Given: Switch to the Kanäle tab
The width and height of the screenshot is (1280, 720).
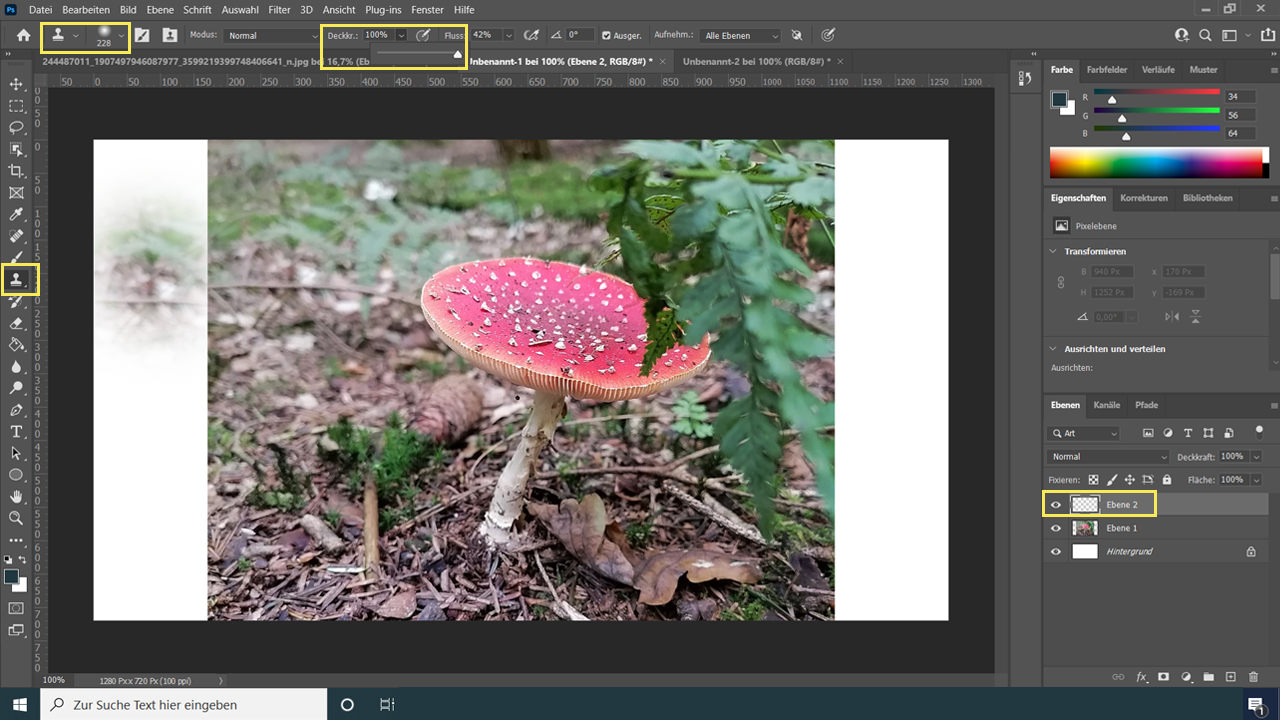Looking at the screenshot, I should click(x=1107, y=405).
